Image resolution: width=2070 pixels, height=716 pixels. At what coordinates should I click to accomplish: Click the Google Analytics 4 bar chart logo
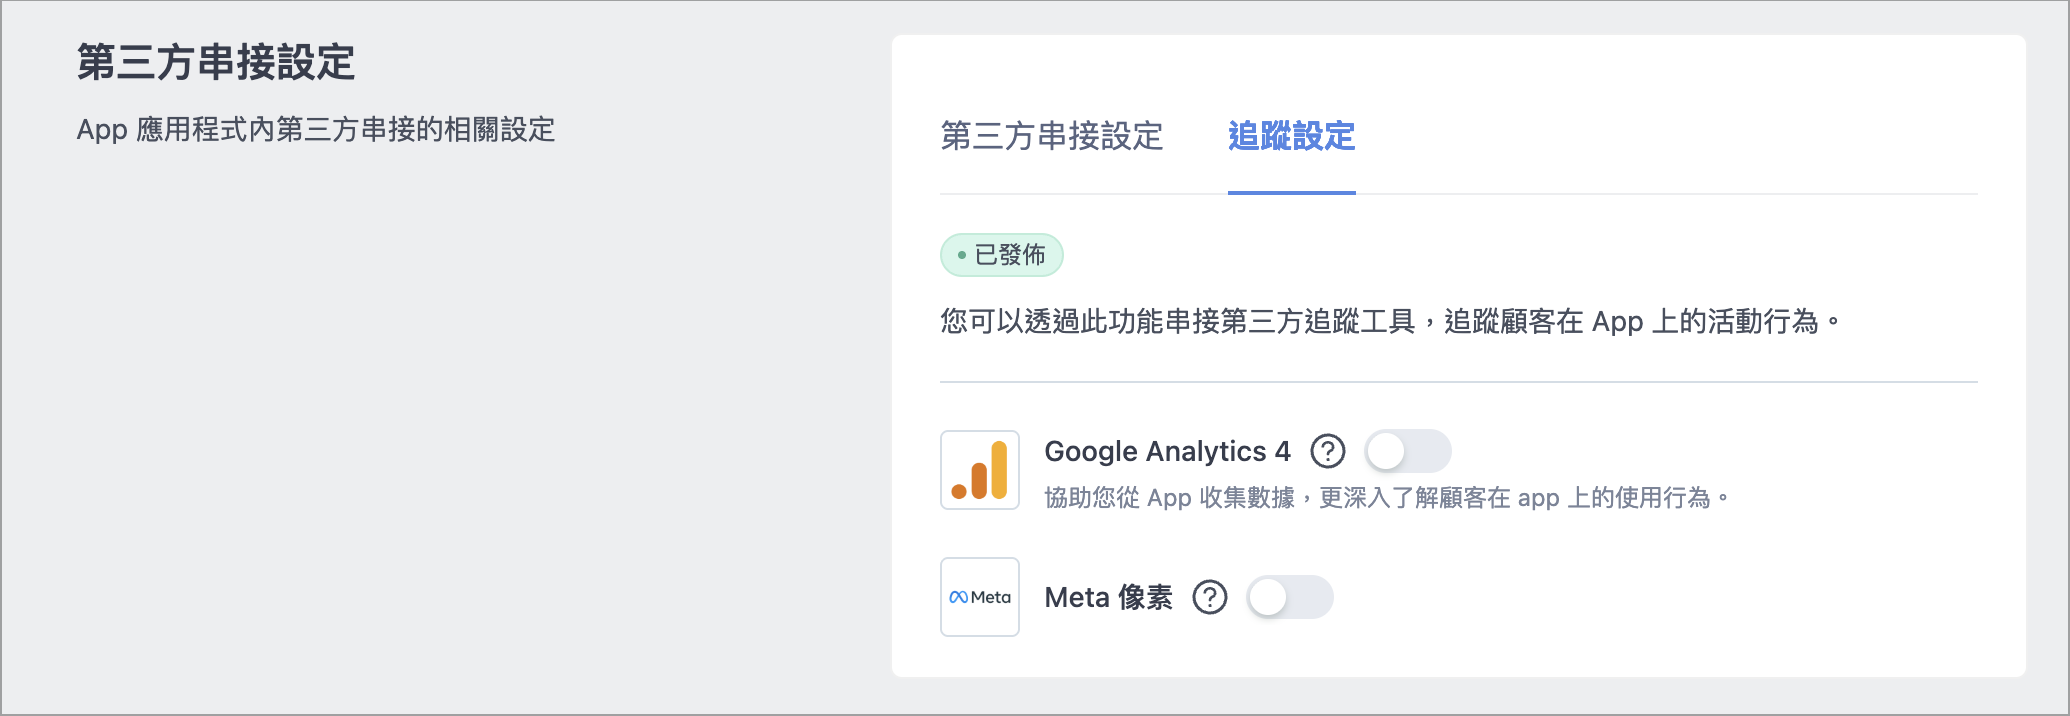pos(980,470)
